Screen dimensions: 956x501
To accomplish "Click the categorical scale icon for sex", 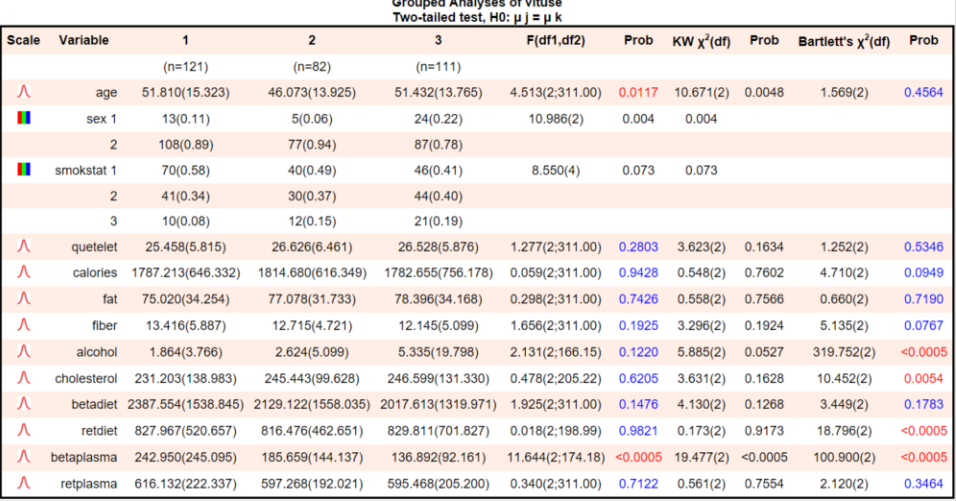I will click(x=24, y=119).
